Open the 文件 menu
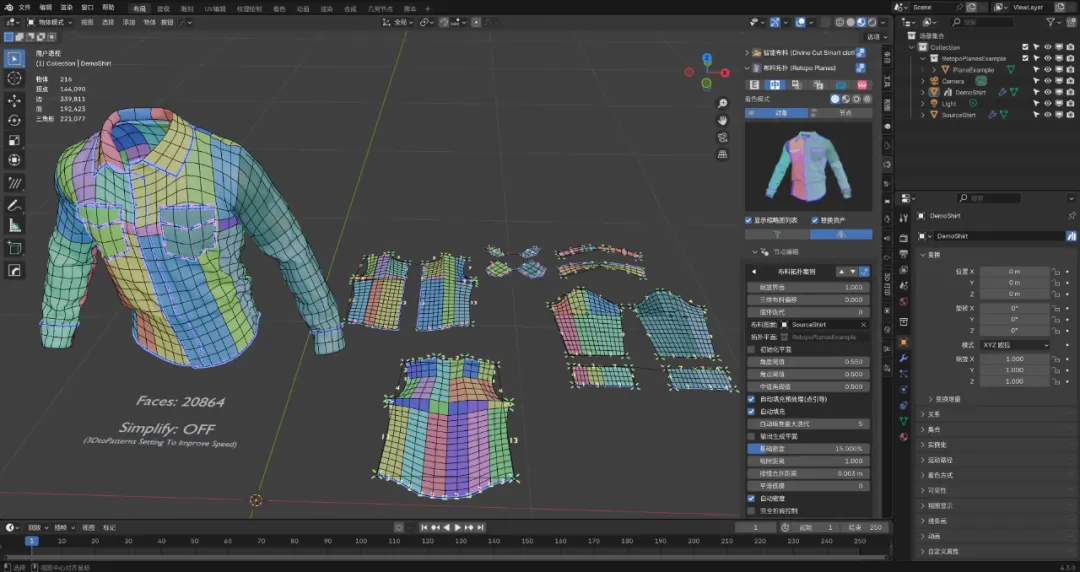The height and width of the screenshot is (572, 1080). coord(24,7)
